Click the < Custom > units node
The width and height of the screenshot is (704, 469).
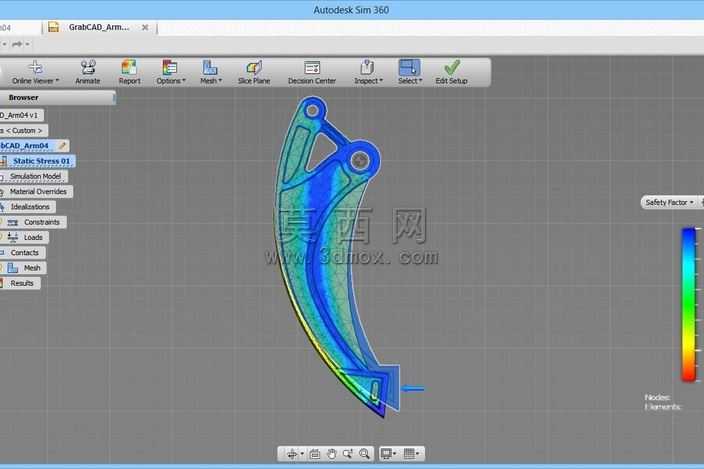click(x=24, y=131)
